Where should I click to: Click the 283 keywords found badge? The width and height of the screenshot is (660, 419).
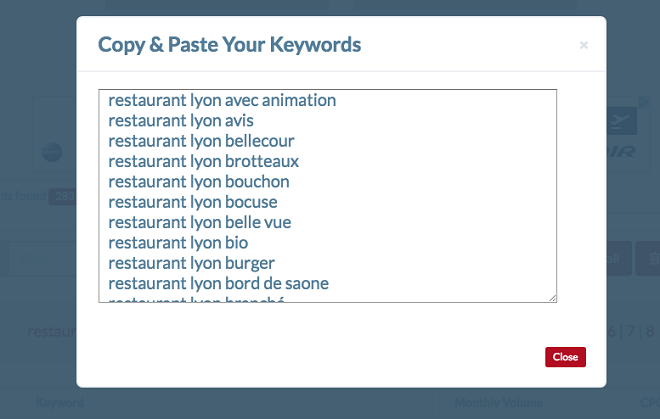[x=63, y=196]
